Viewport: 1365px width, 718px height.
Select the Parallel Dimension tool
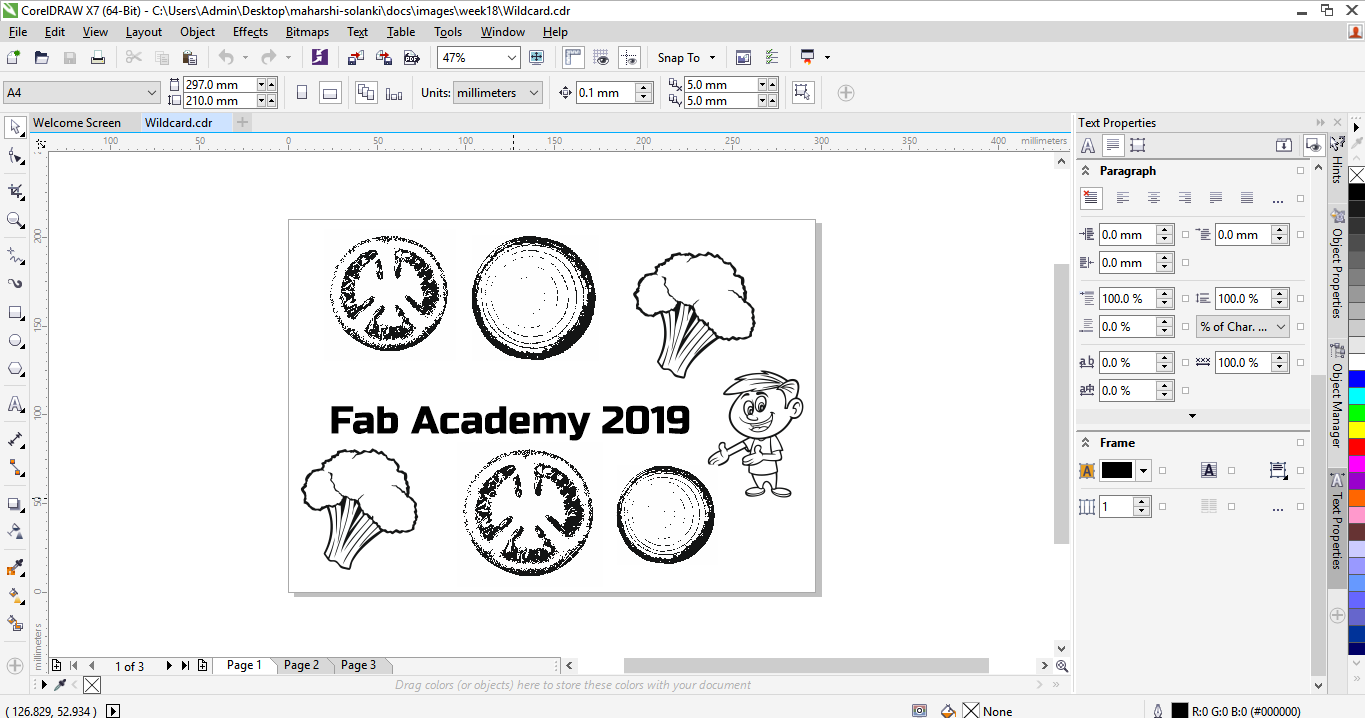tap(15, 439)
